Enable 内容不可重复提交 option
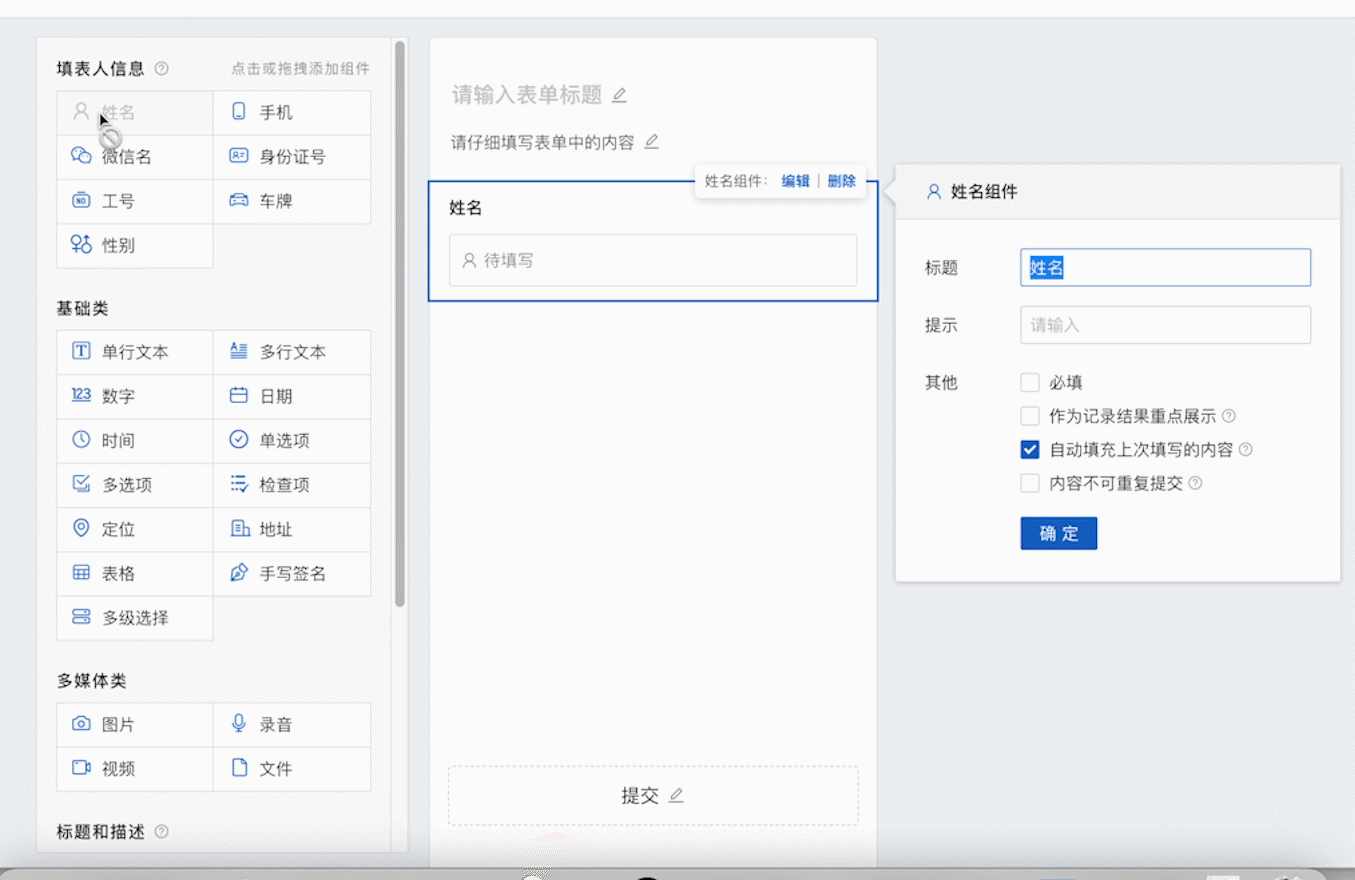1355x880 pixels. click(1030, 483)
